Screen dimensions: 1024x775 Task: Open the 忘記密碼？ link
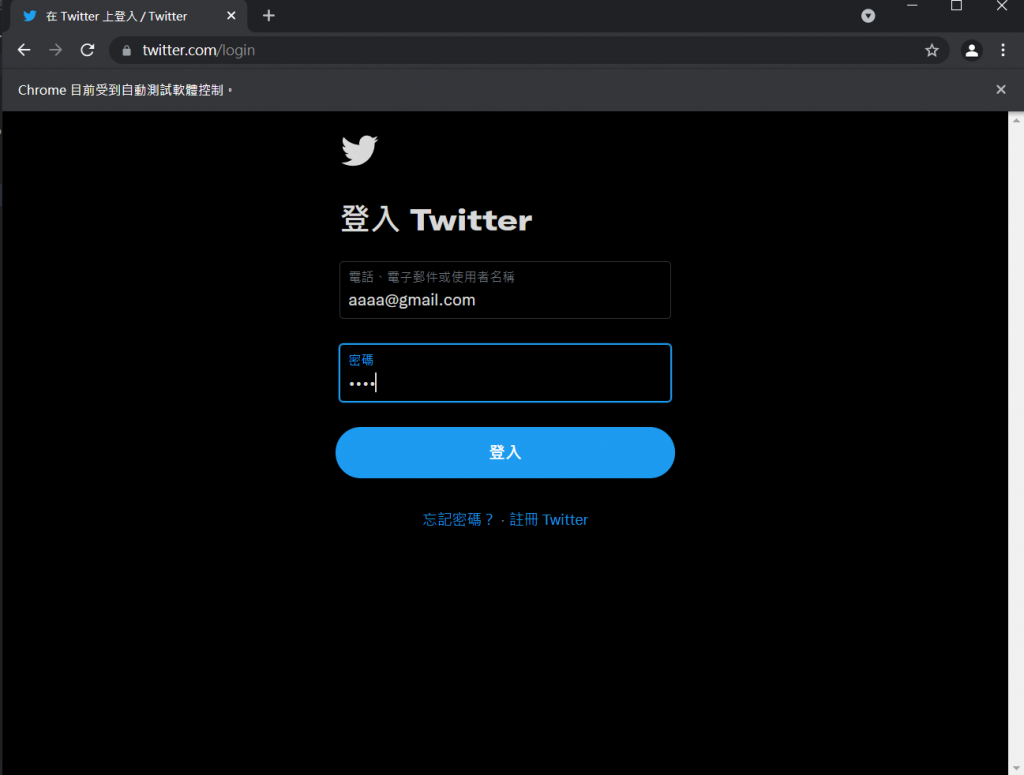click(458, 520)
